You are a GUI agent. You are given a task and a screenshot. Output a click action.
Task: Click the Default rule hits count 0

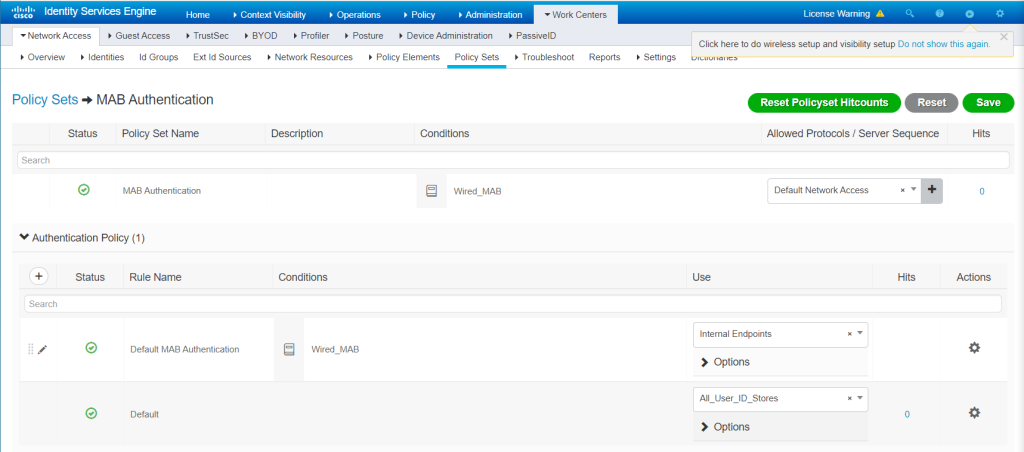tap(907, 414)
